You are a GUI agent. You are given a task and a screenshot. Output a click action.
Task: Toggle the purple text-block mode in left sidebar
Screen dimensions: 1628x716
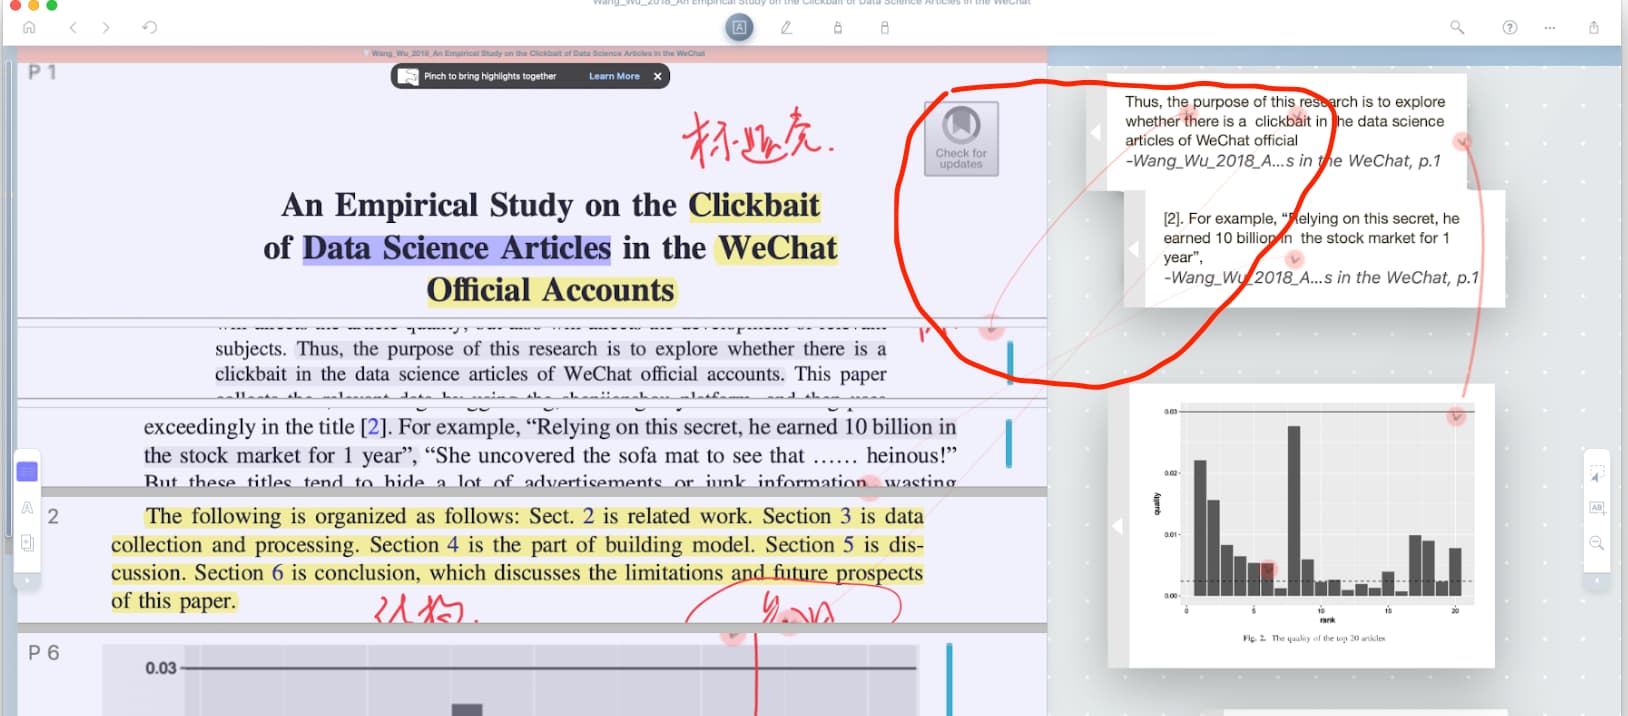[x=27, y=472]
